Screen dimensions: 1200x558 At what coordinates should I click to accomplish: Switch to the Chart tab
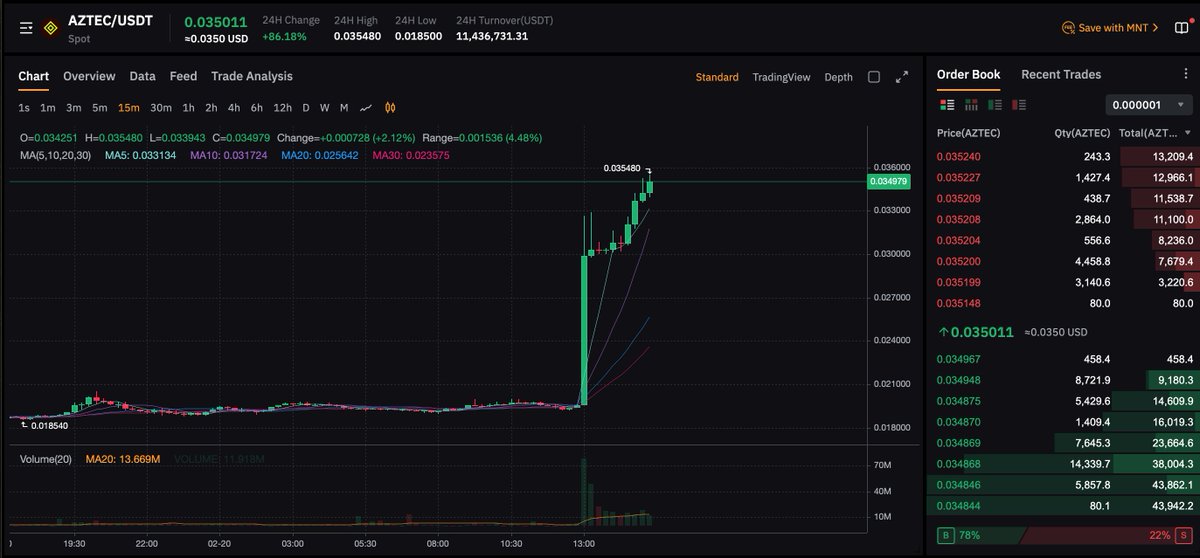(33, 76)
